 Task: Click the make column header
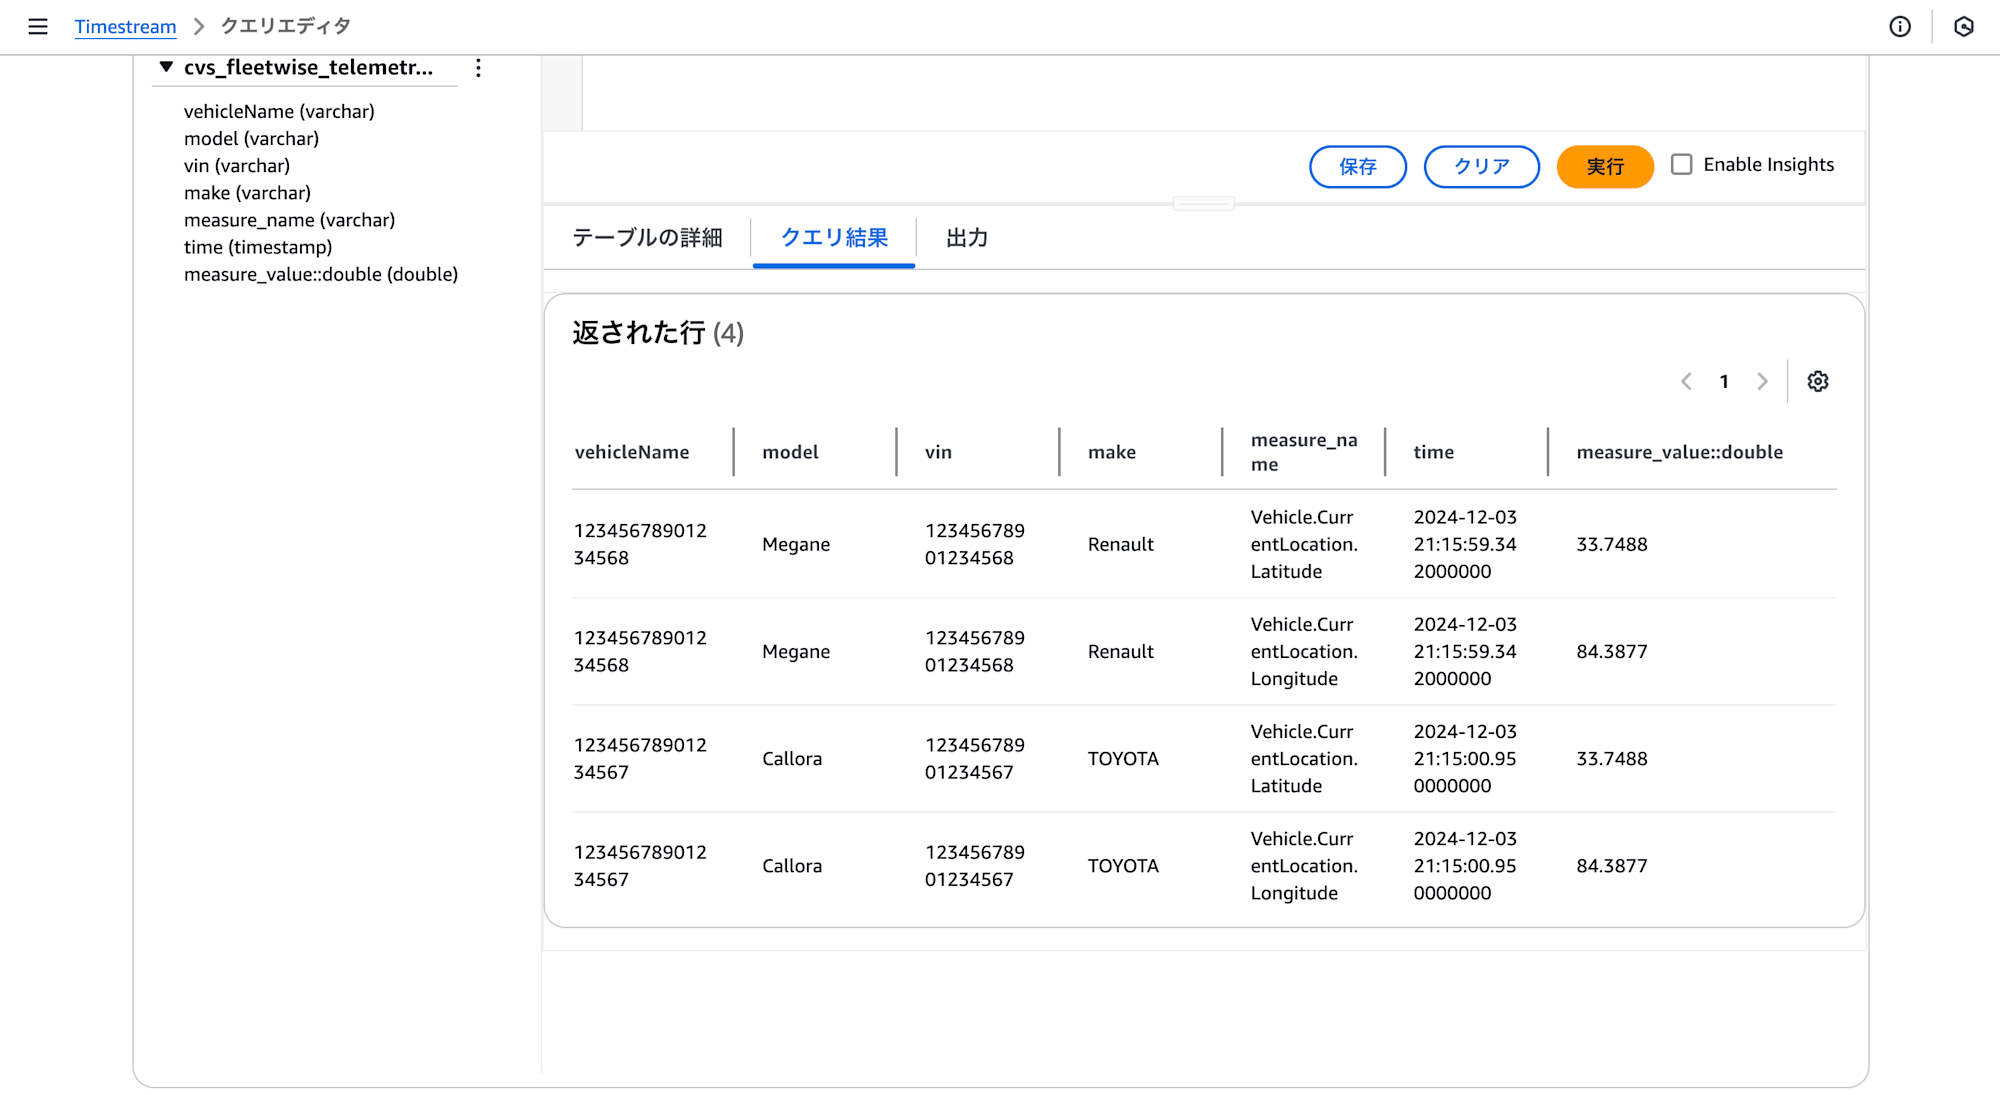pos(1112,452)
